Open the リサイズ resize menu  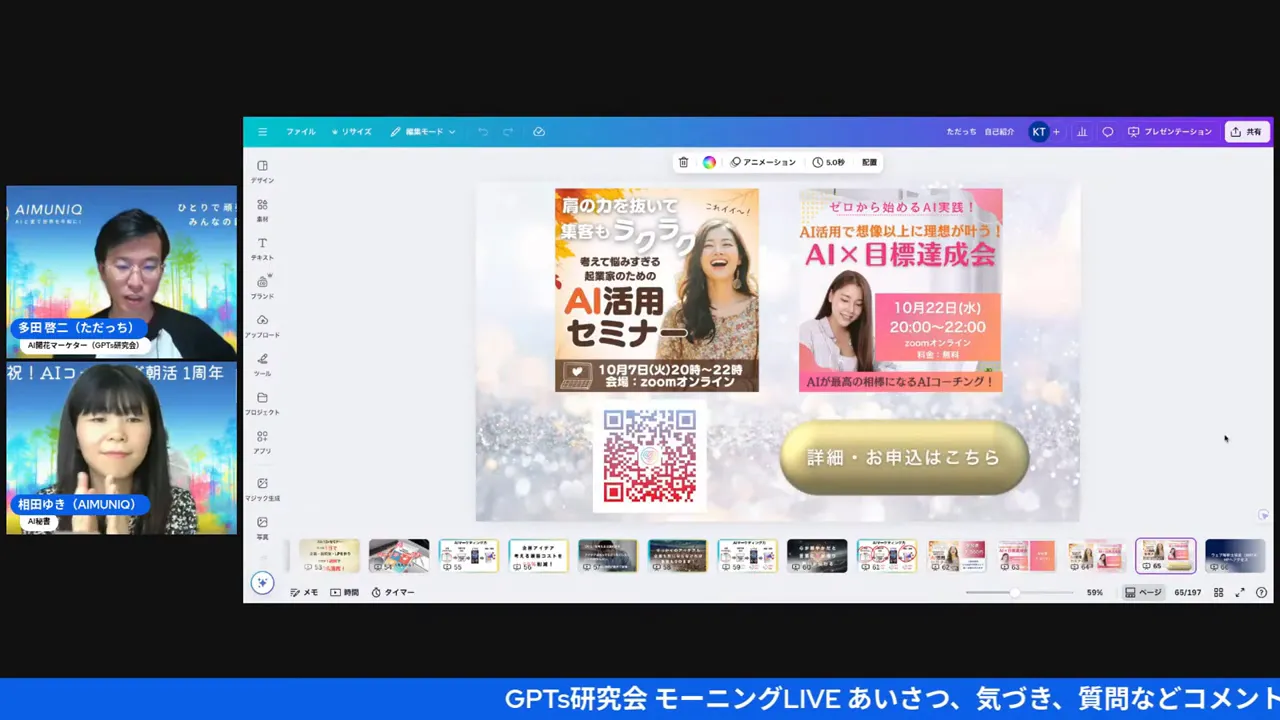[351, 132]
